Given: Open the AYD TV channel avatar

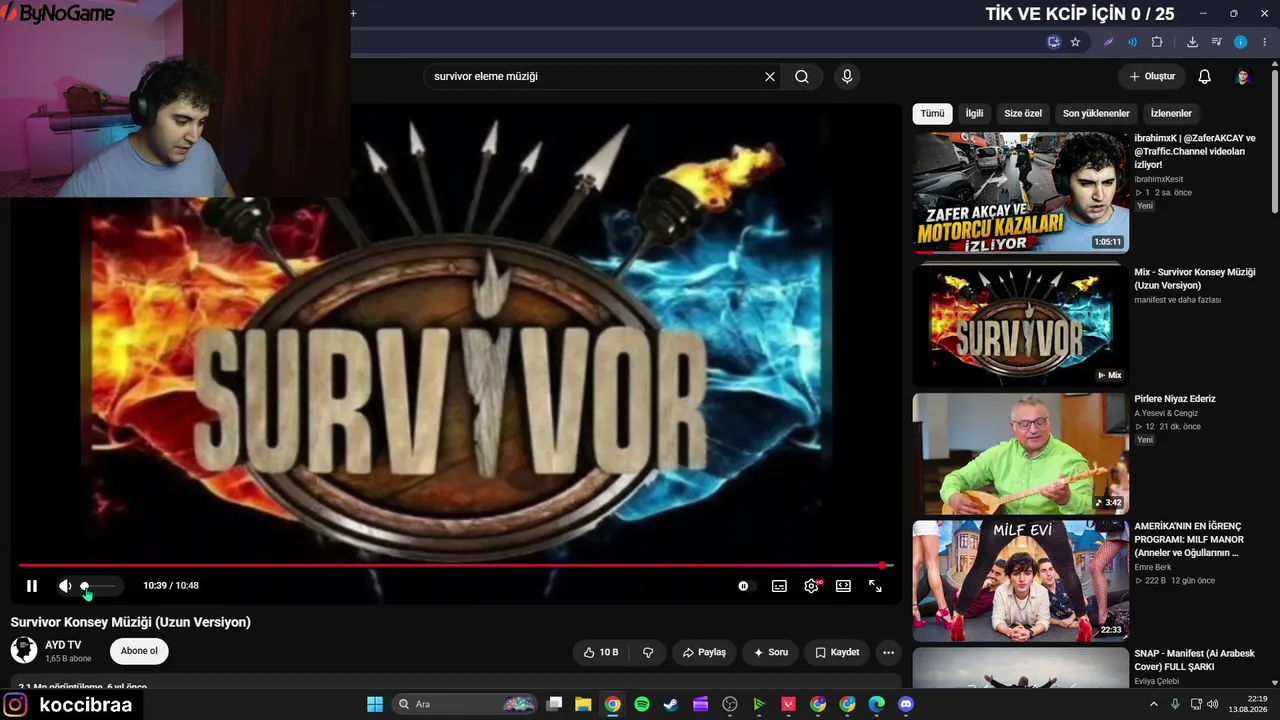Looking at the screenshot, I should 24,650.
